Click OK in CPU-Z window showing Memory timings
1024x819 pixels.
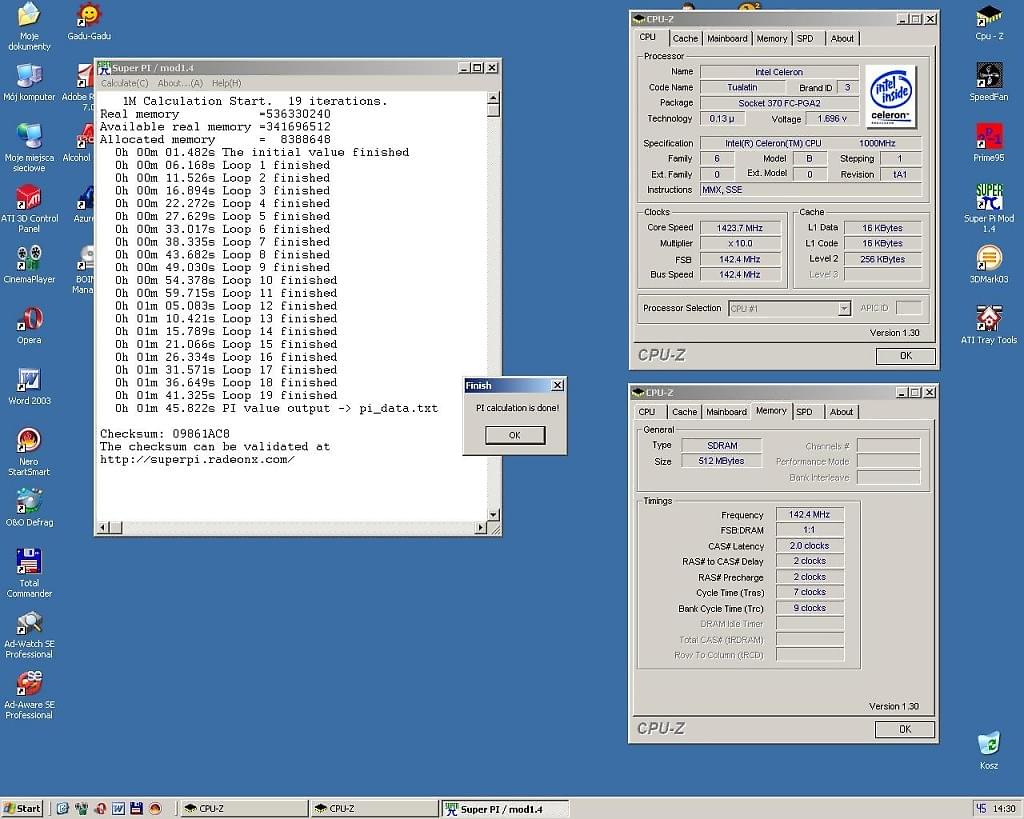904,730
